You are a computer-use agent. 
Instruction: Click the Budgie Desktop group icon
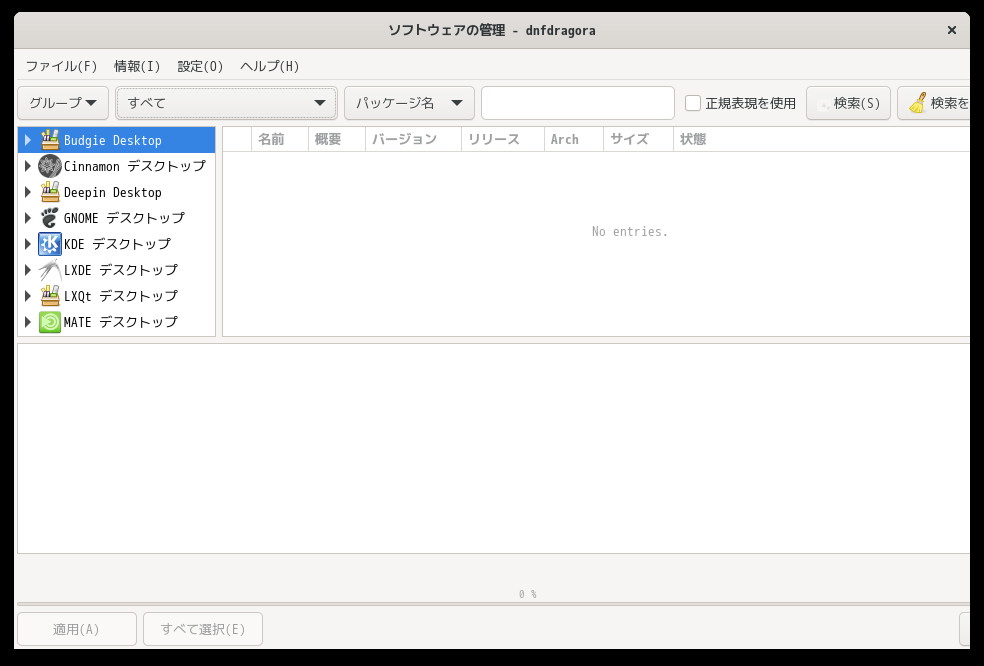50,140
